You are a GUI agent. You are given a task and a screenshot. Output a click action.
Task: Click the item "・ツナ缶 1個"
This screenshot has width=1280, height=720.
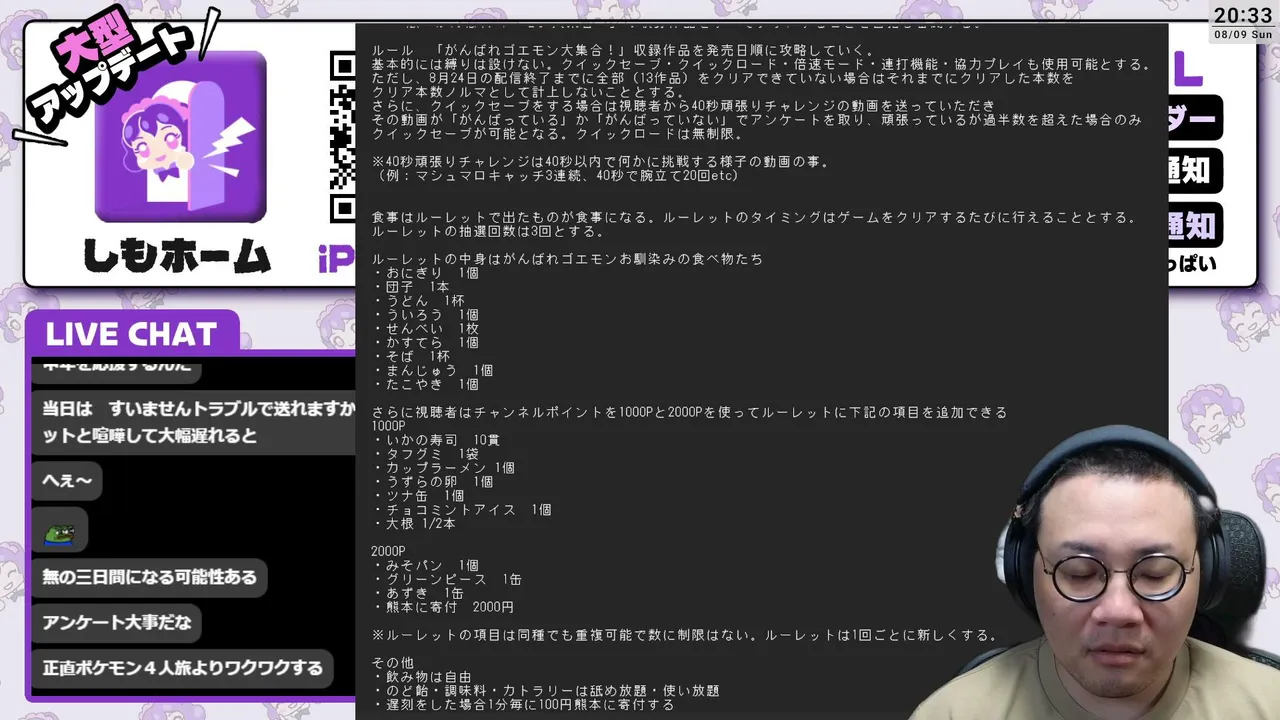tap(418, 496)
